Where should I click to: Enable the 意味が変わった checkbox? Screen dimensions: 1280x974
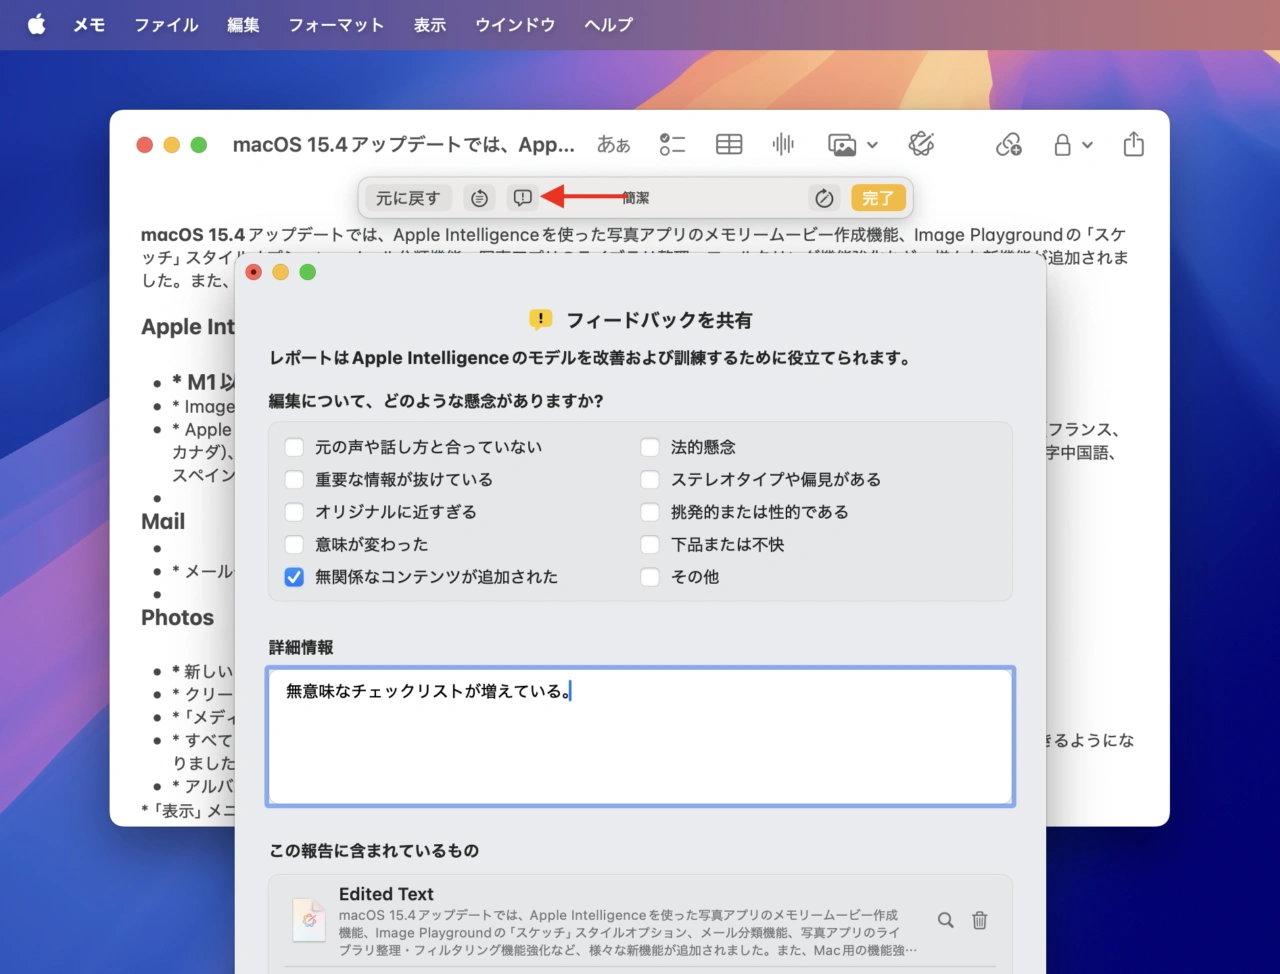point(294,545)
